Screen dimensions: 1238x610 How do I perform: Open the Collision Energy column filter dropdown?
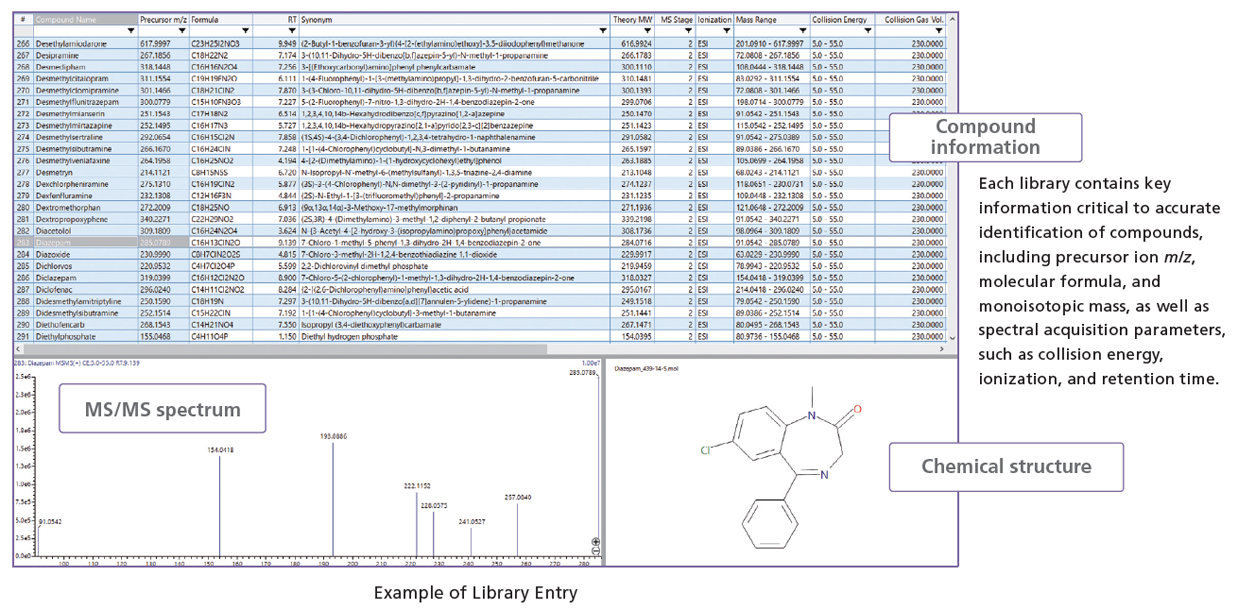coord(869,31)
